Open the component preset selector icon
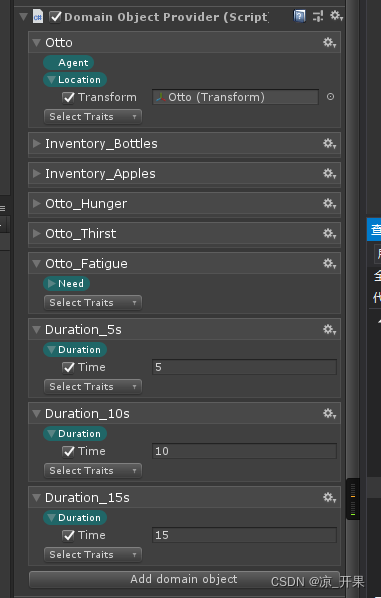 318,16
